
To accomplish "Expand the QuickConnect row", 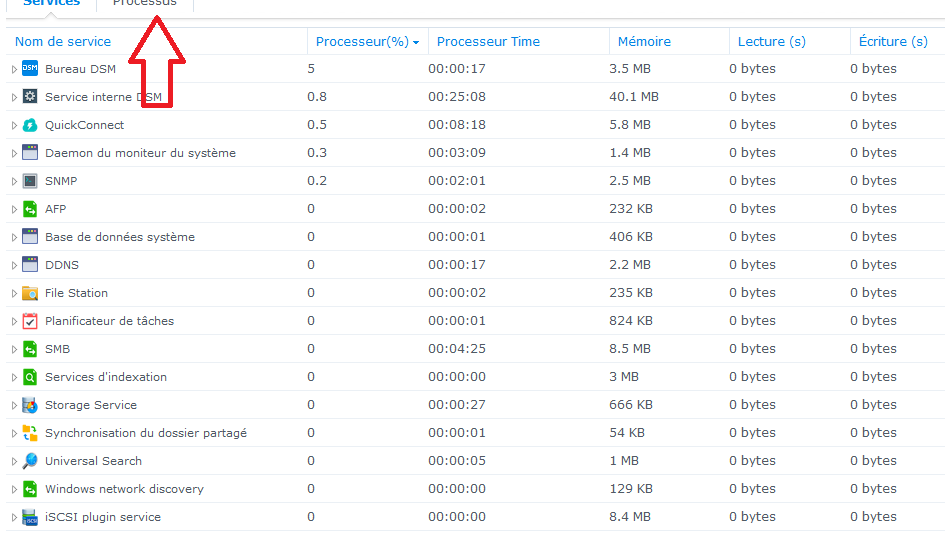I will [x=14, y=125].
